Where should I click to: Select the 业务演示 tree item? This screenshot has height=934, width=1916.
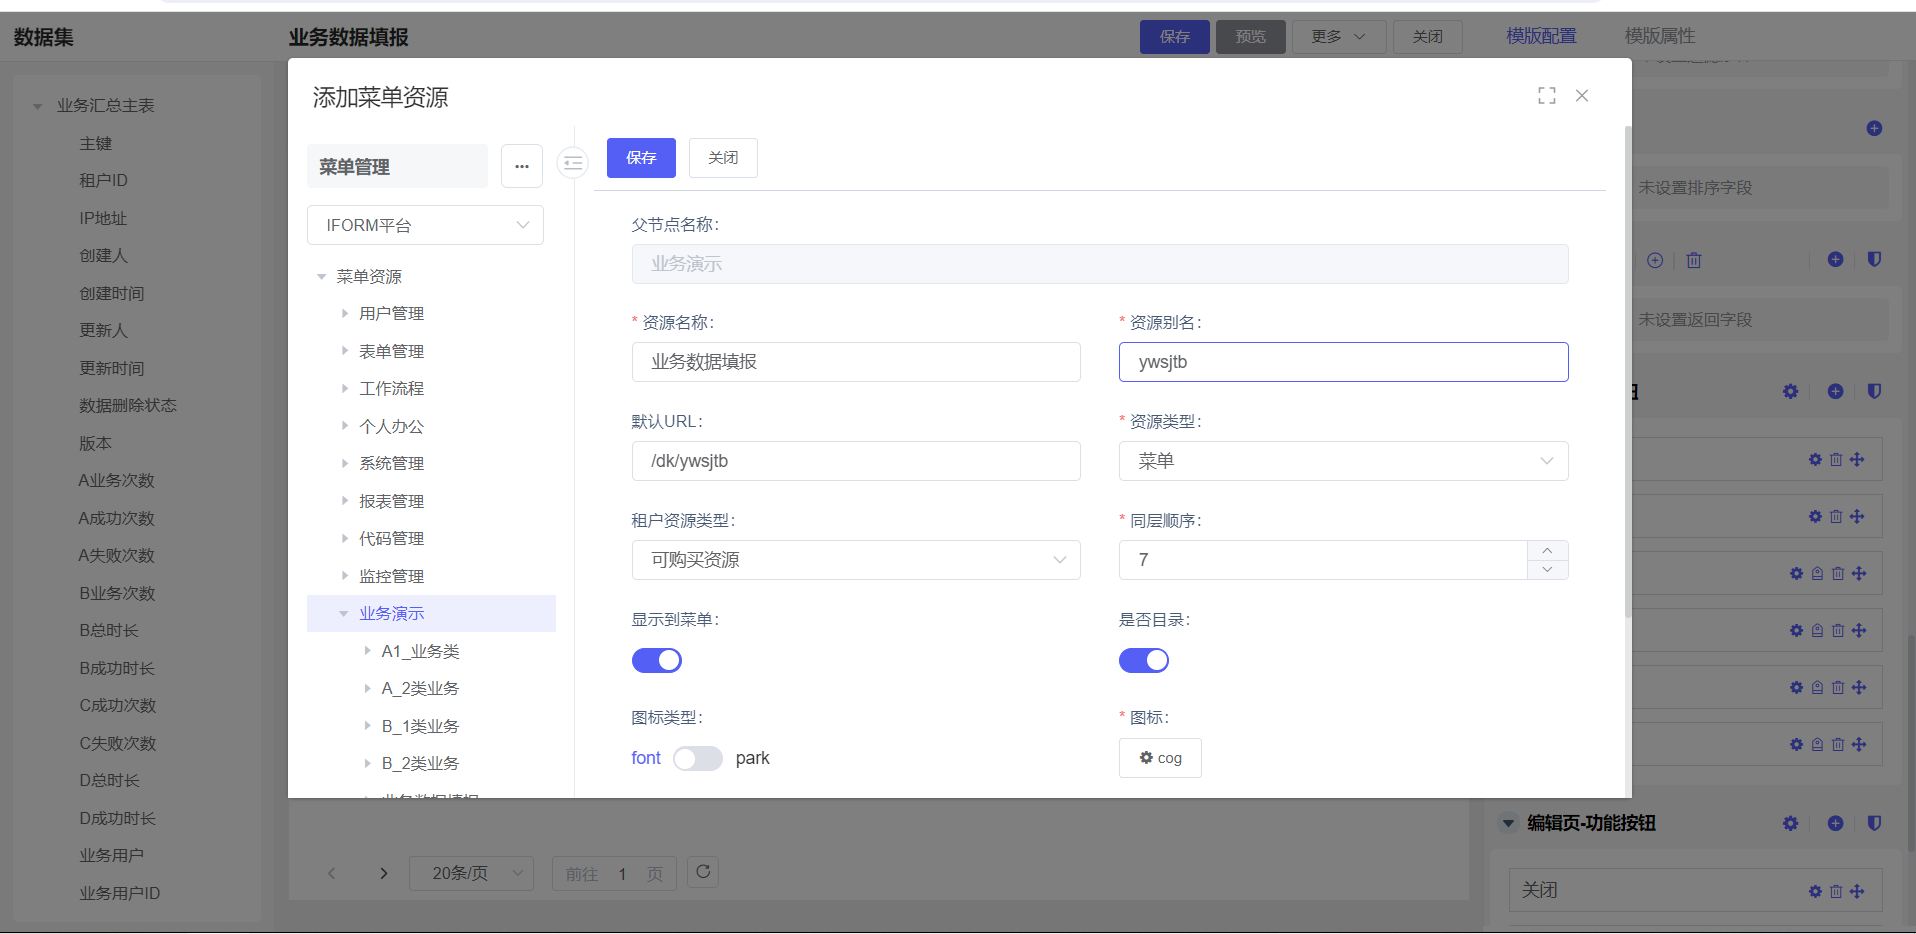(x=392, y=613)
